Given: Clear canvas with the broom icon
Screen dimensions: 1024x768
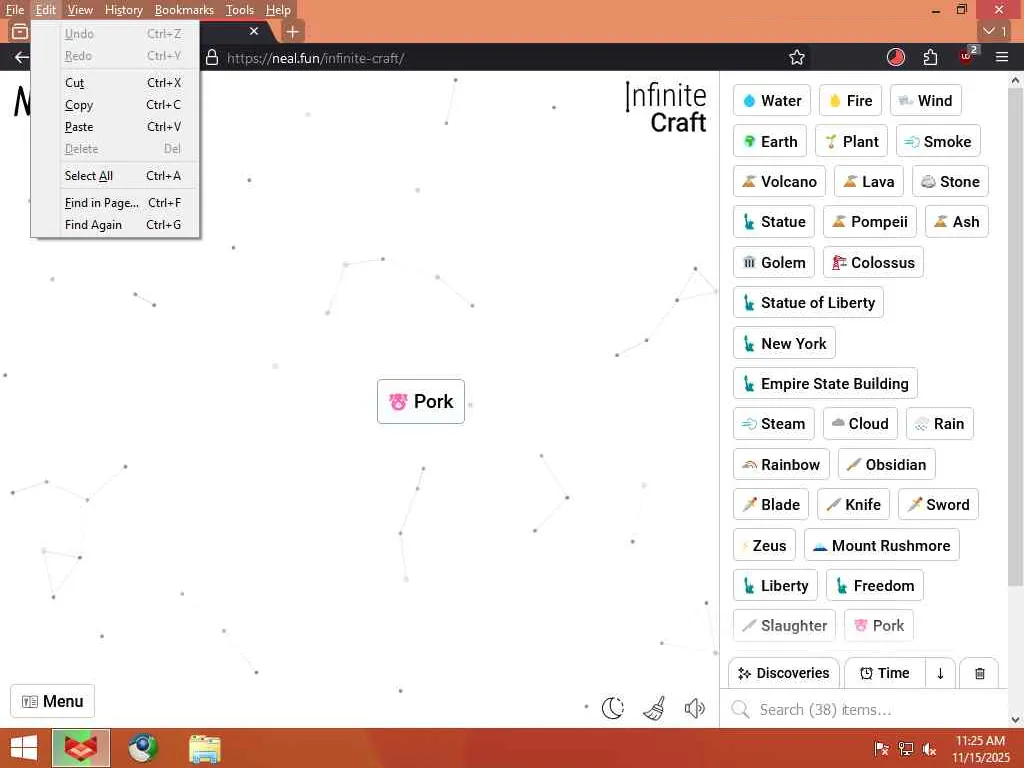Looking at the screenshot, I should 654,708.
